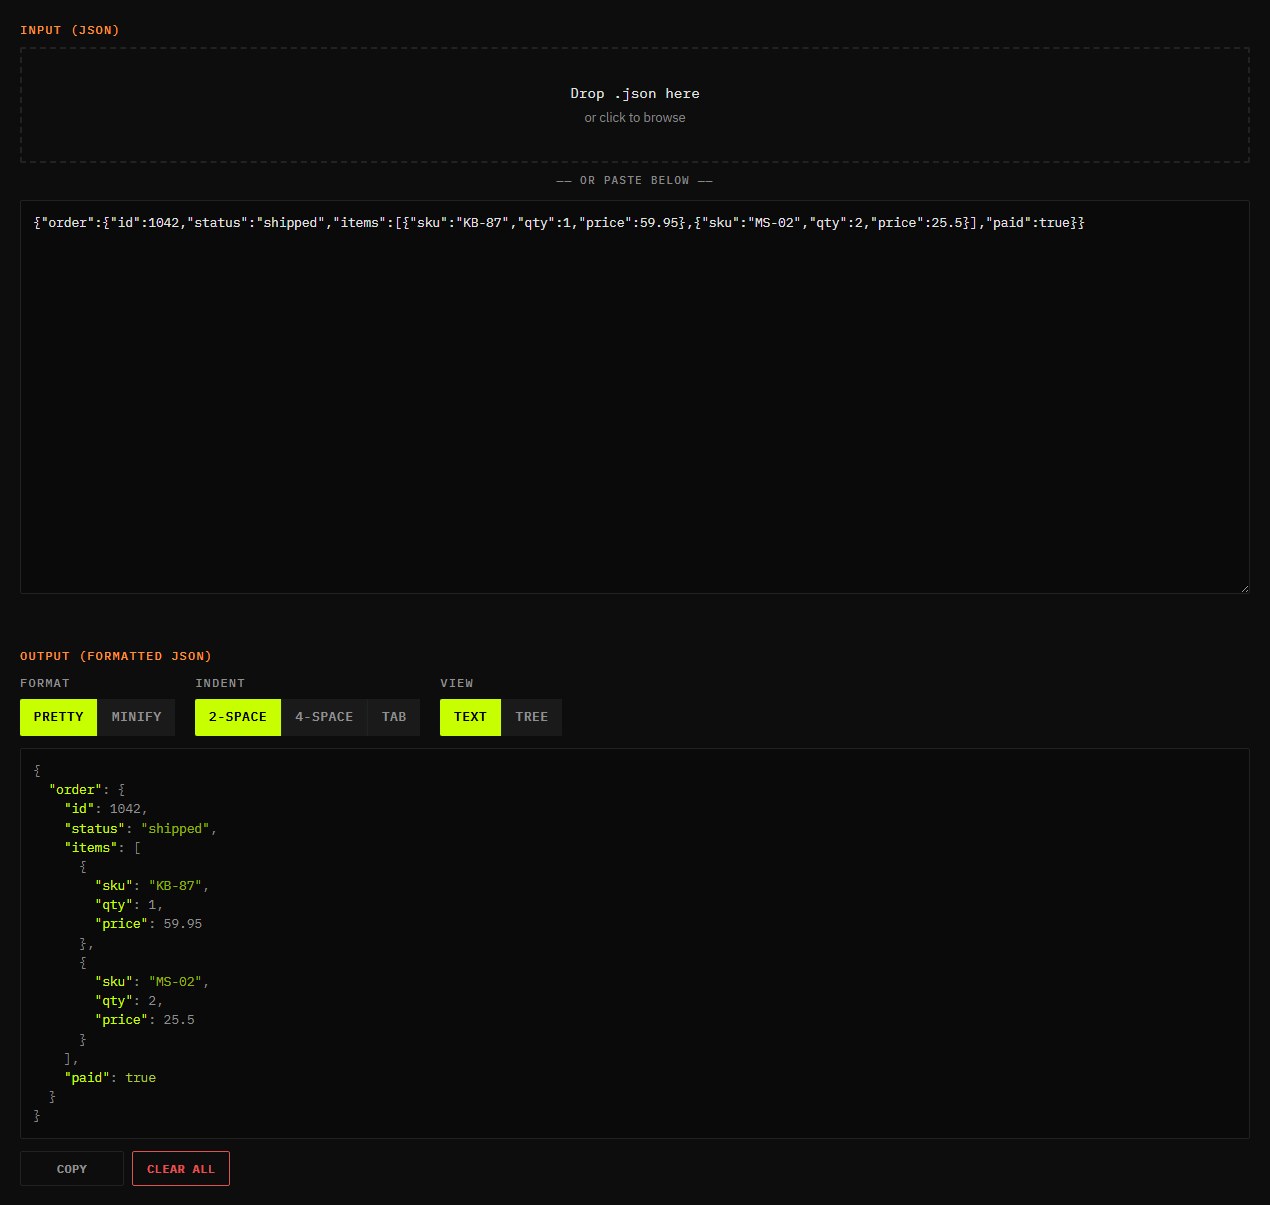Screen dimensions: 1270x1205
Task: Click the "MS-02" value in output
Action: pos(175,982)
